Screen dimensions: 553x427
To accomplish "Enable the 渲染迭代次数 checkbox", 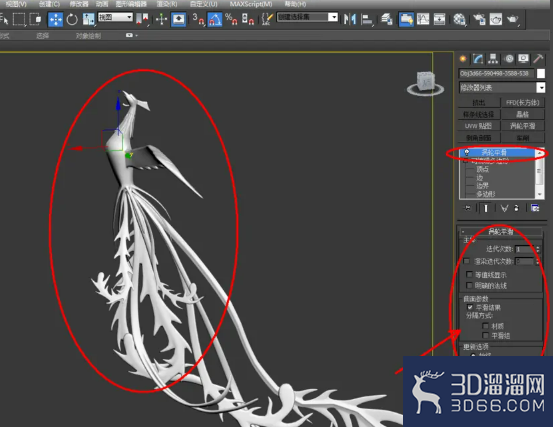I will pos(467,261).
